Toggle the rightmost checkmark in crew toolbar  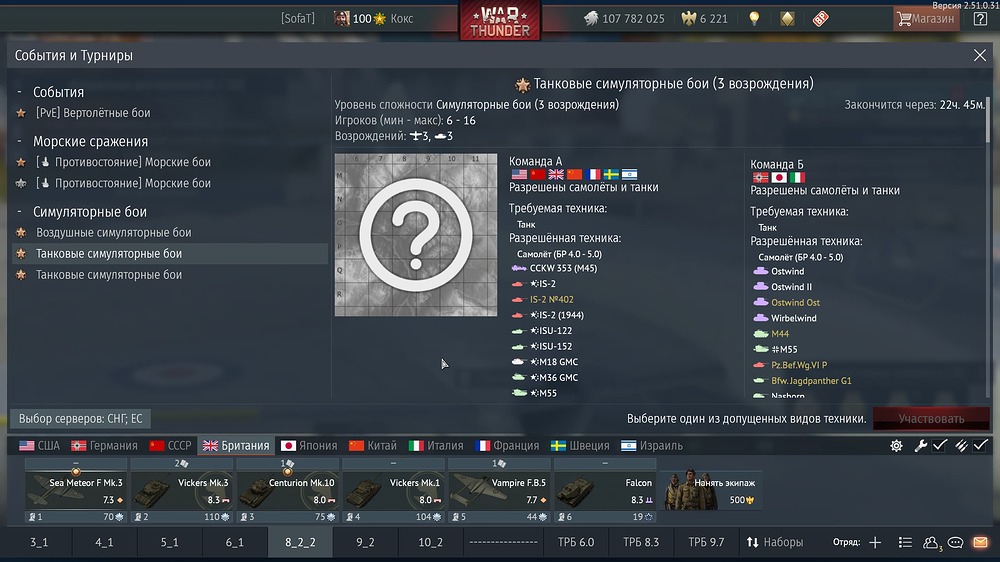coord(981,445)
